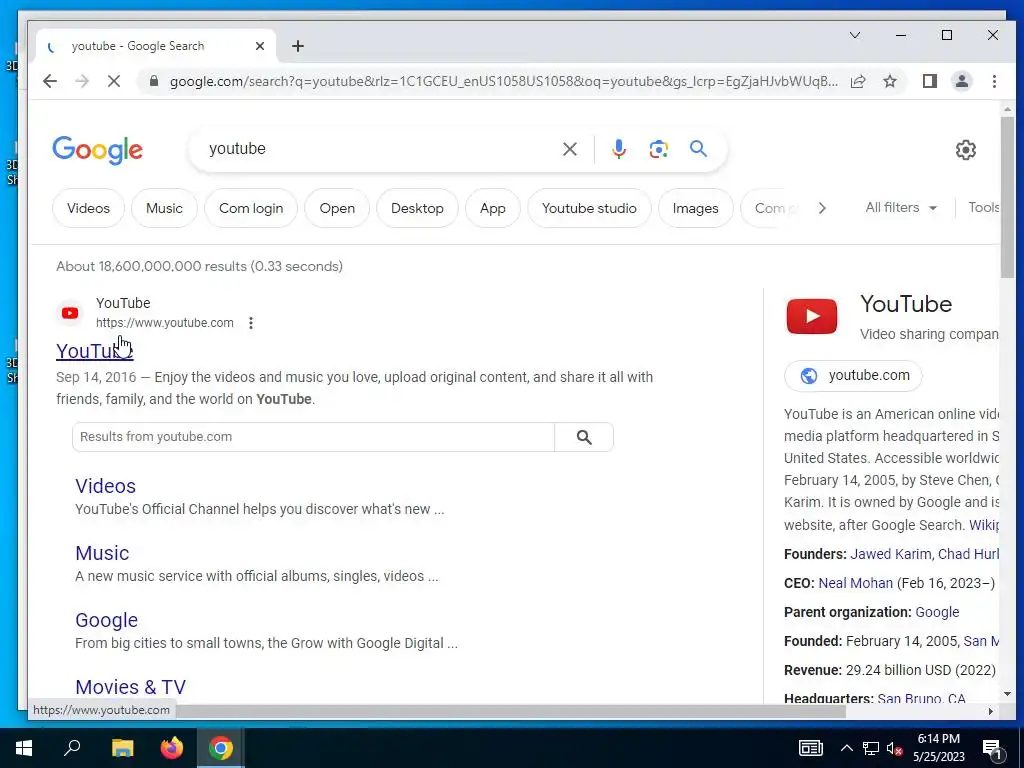The width and height of the screenshot is (1024, 768).
Task: Start voice search microphone
Action: click(x=618, y=149)
